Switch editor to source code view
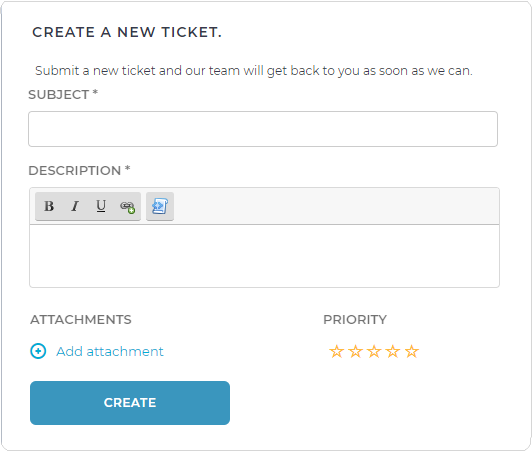This screenshot has width=532, height=451. pyautogui.click(x=160, y=206)
